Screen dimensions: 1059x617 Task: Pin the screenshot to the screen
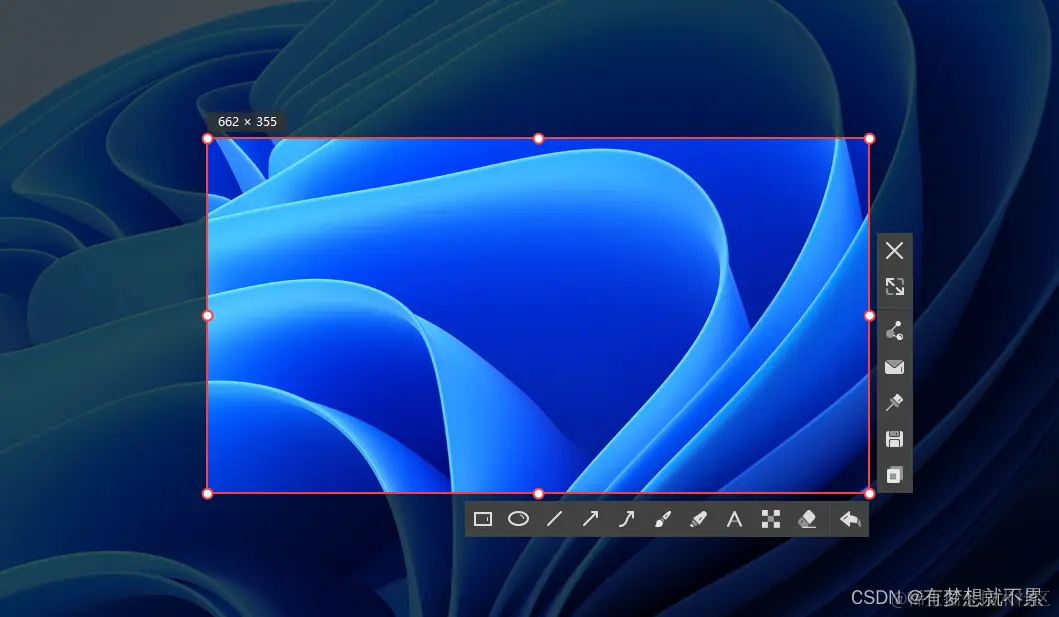[x=894, y=402]
